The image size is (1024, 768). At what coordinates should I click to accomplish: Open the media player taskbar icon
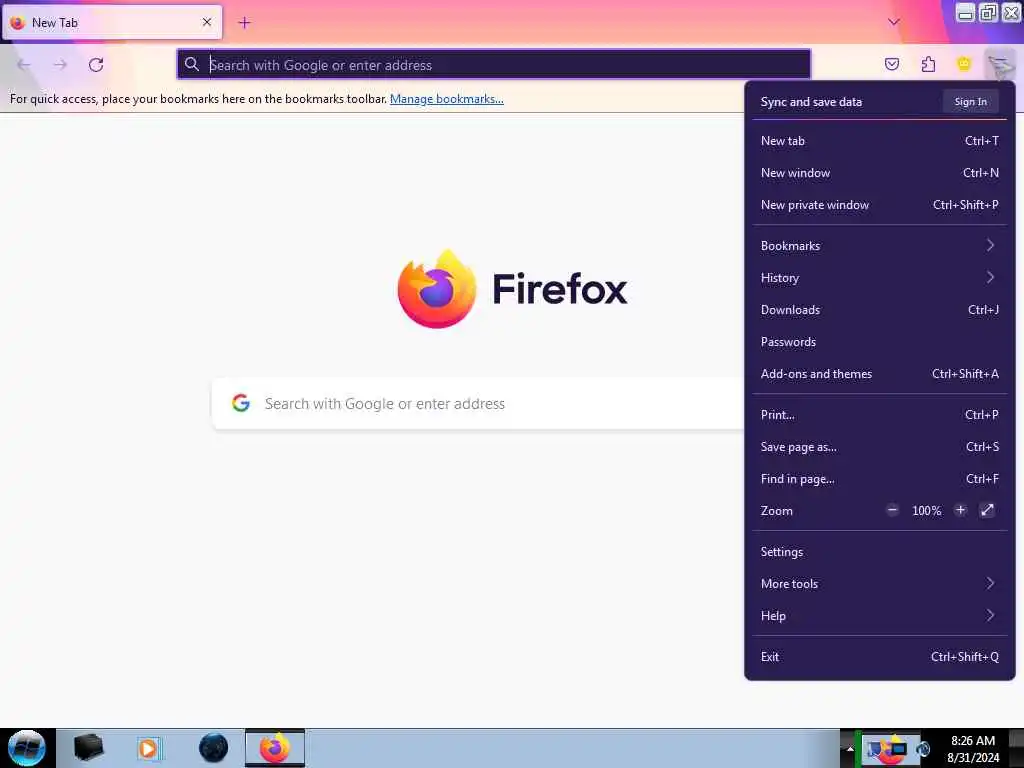point(149,748)
